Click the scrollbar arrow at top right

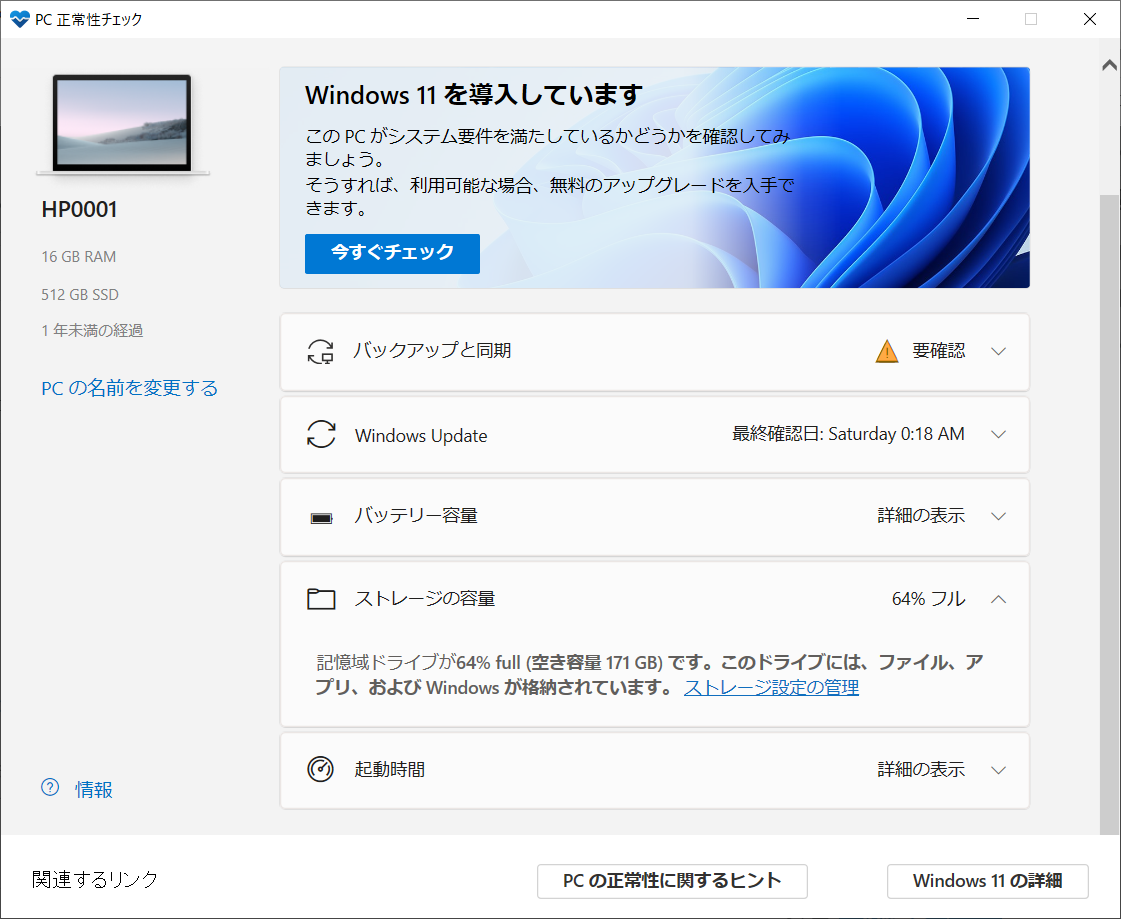(1108, 63)
